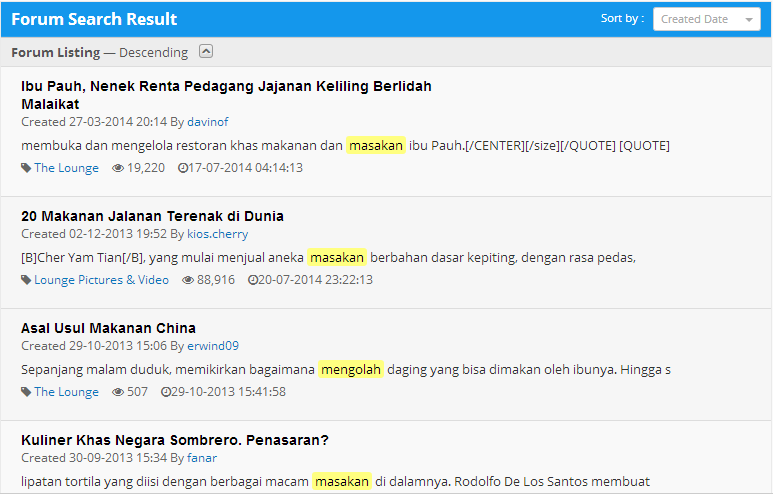773x496 pixels.
Task: Go to Lounge Pictures & Video forum
Action: pos(101,280)
